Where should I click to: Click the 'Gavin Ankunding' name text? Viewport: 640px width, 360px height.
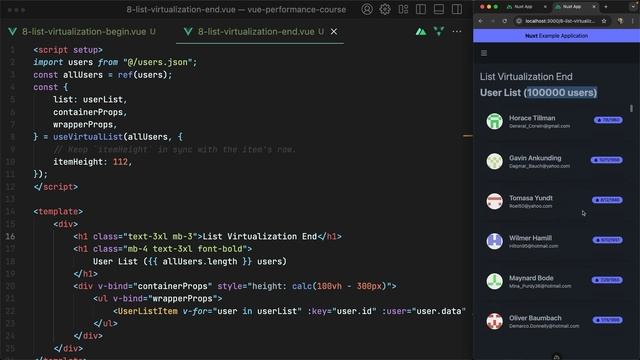[535, 158]
